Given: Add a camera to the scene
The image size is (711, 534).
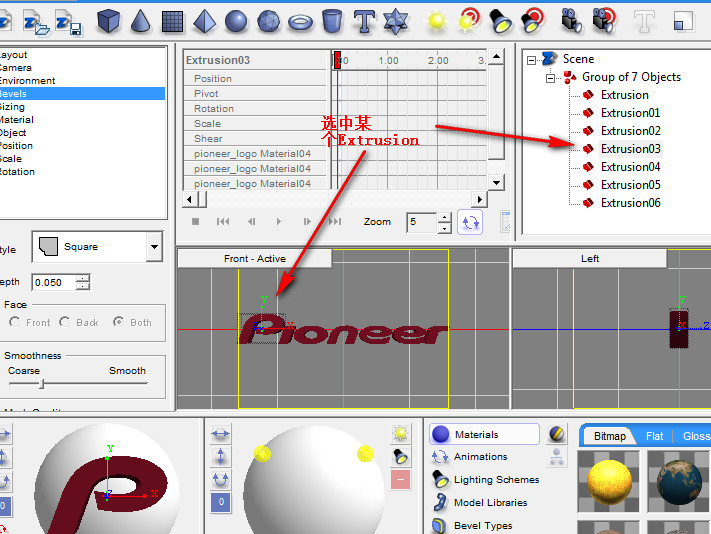Looking at the screenshot, I should click(x=571, y=21).
